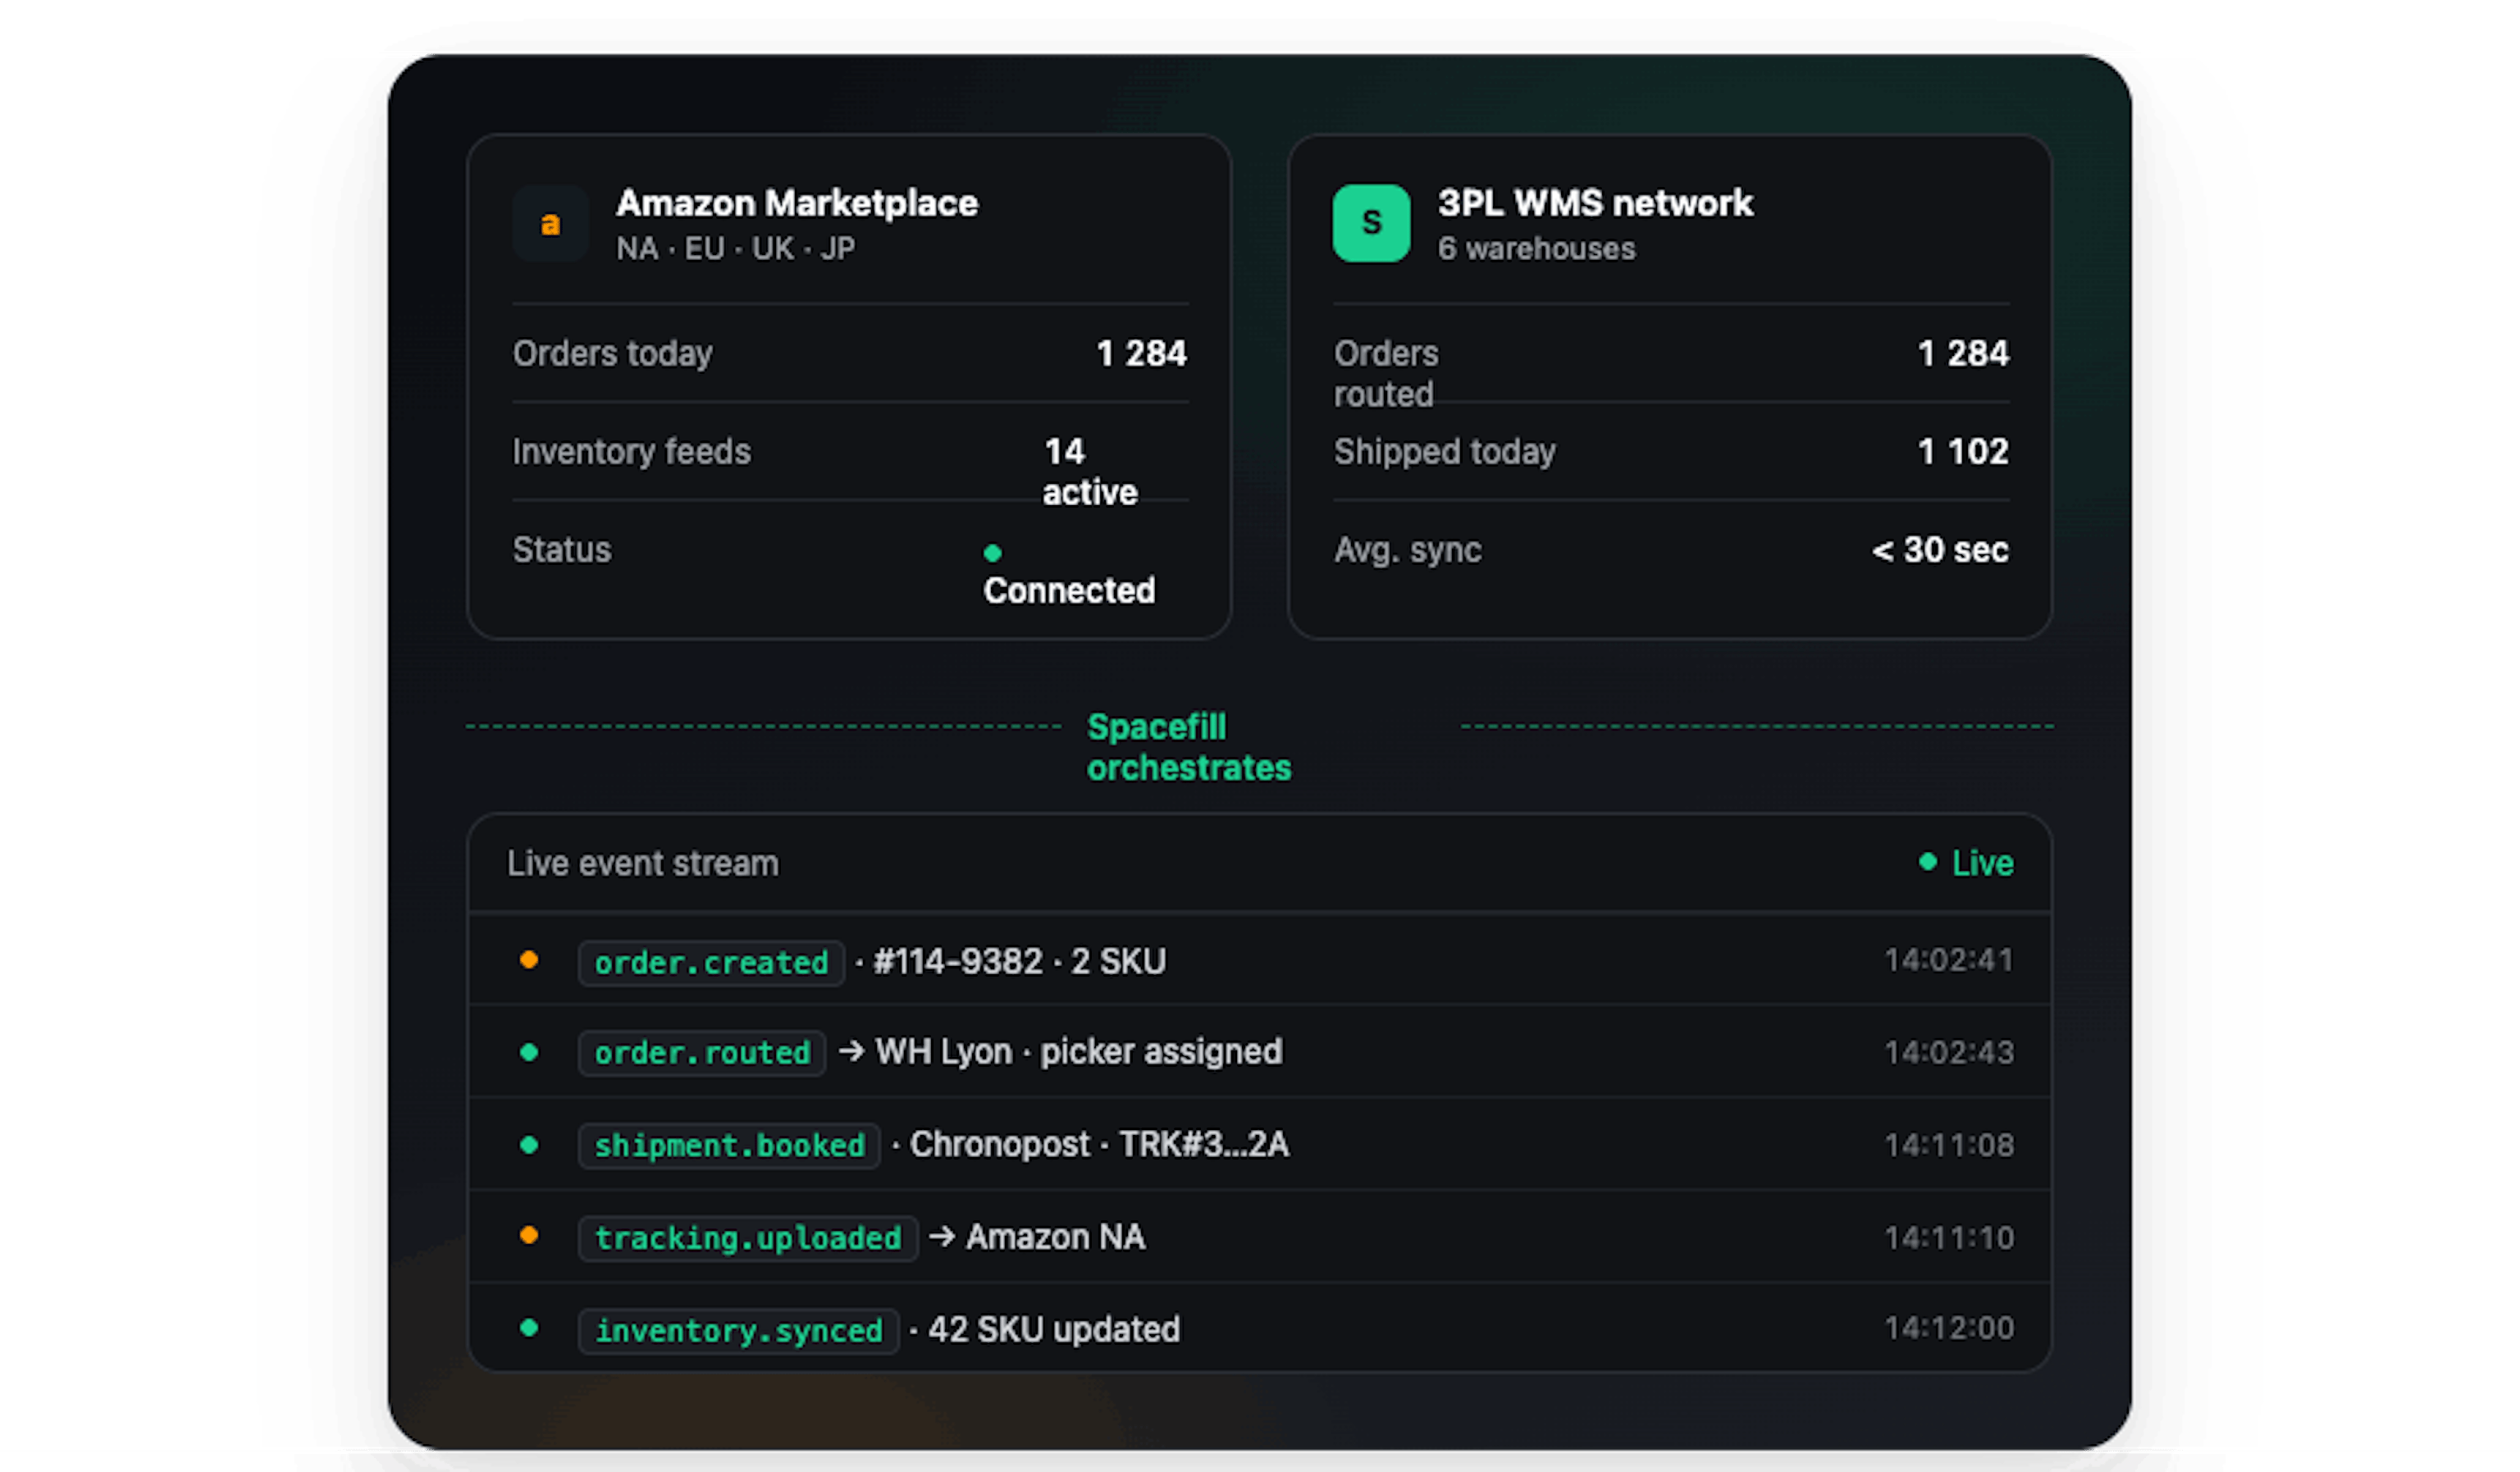Click the green dot beside Connected status
The image size is (2520, 1472).
[x=992, y=553]
